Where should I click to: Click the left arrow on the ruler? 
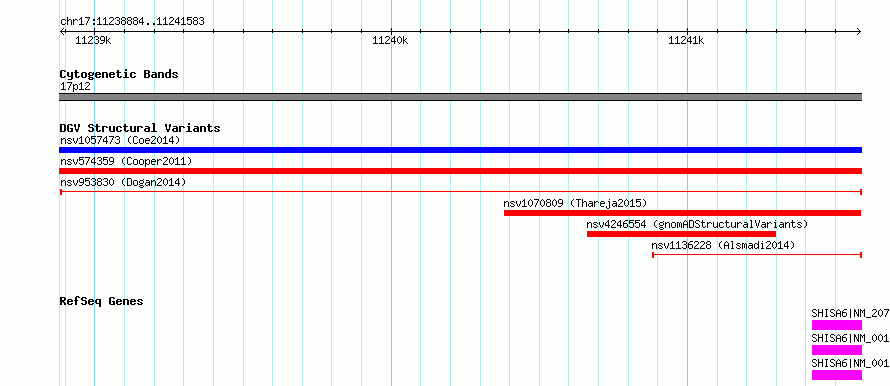pos(62,31)
